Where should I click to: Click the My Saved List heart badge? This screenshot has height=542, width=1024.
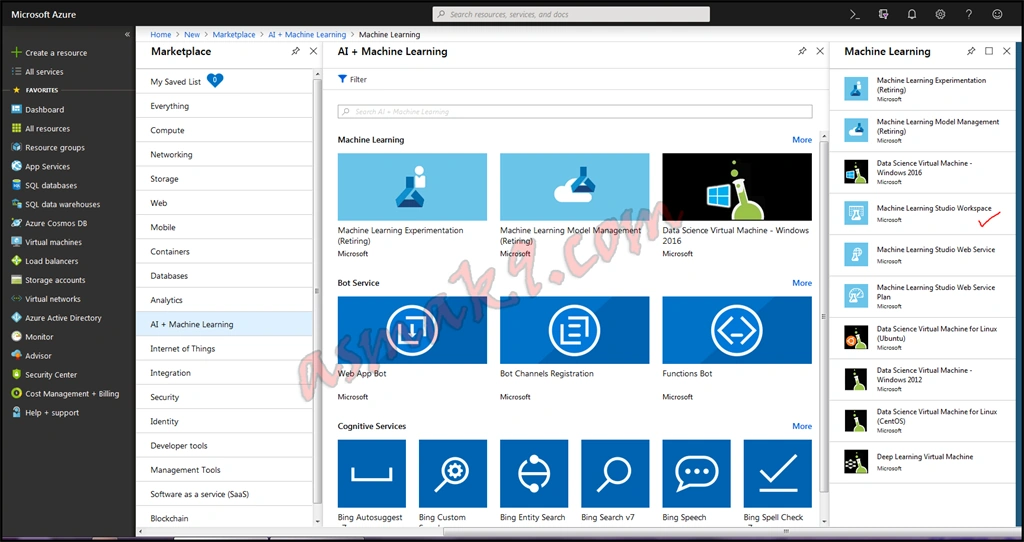click(215, 80)
